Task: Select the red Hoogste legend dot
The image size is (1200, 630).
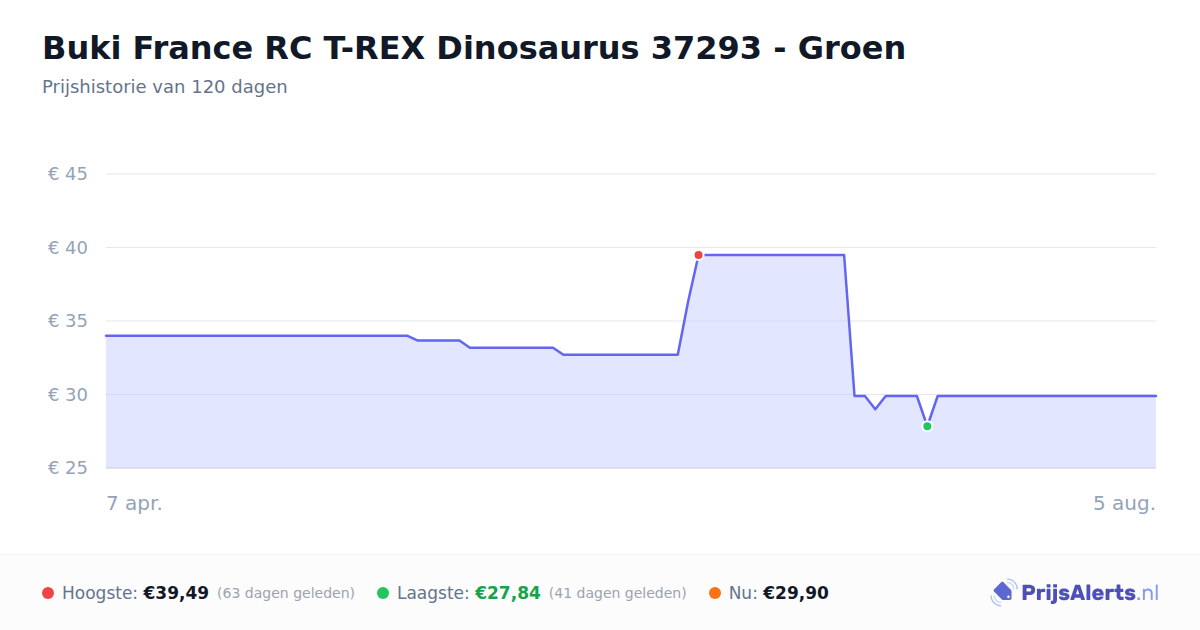Action: tap(48, 593)
